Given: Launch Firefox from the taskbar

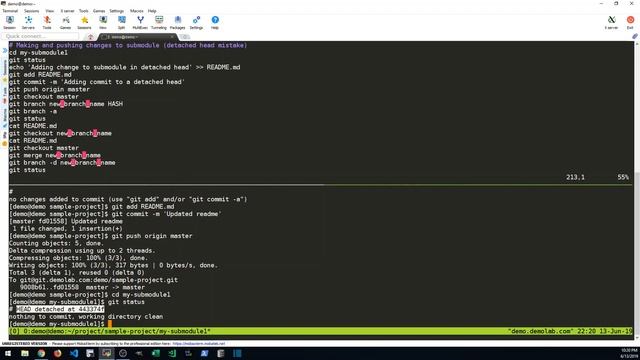Looking at the screenshot, I should 58,353.
